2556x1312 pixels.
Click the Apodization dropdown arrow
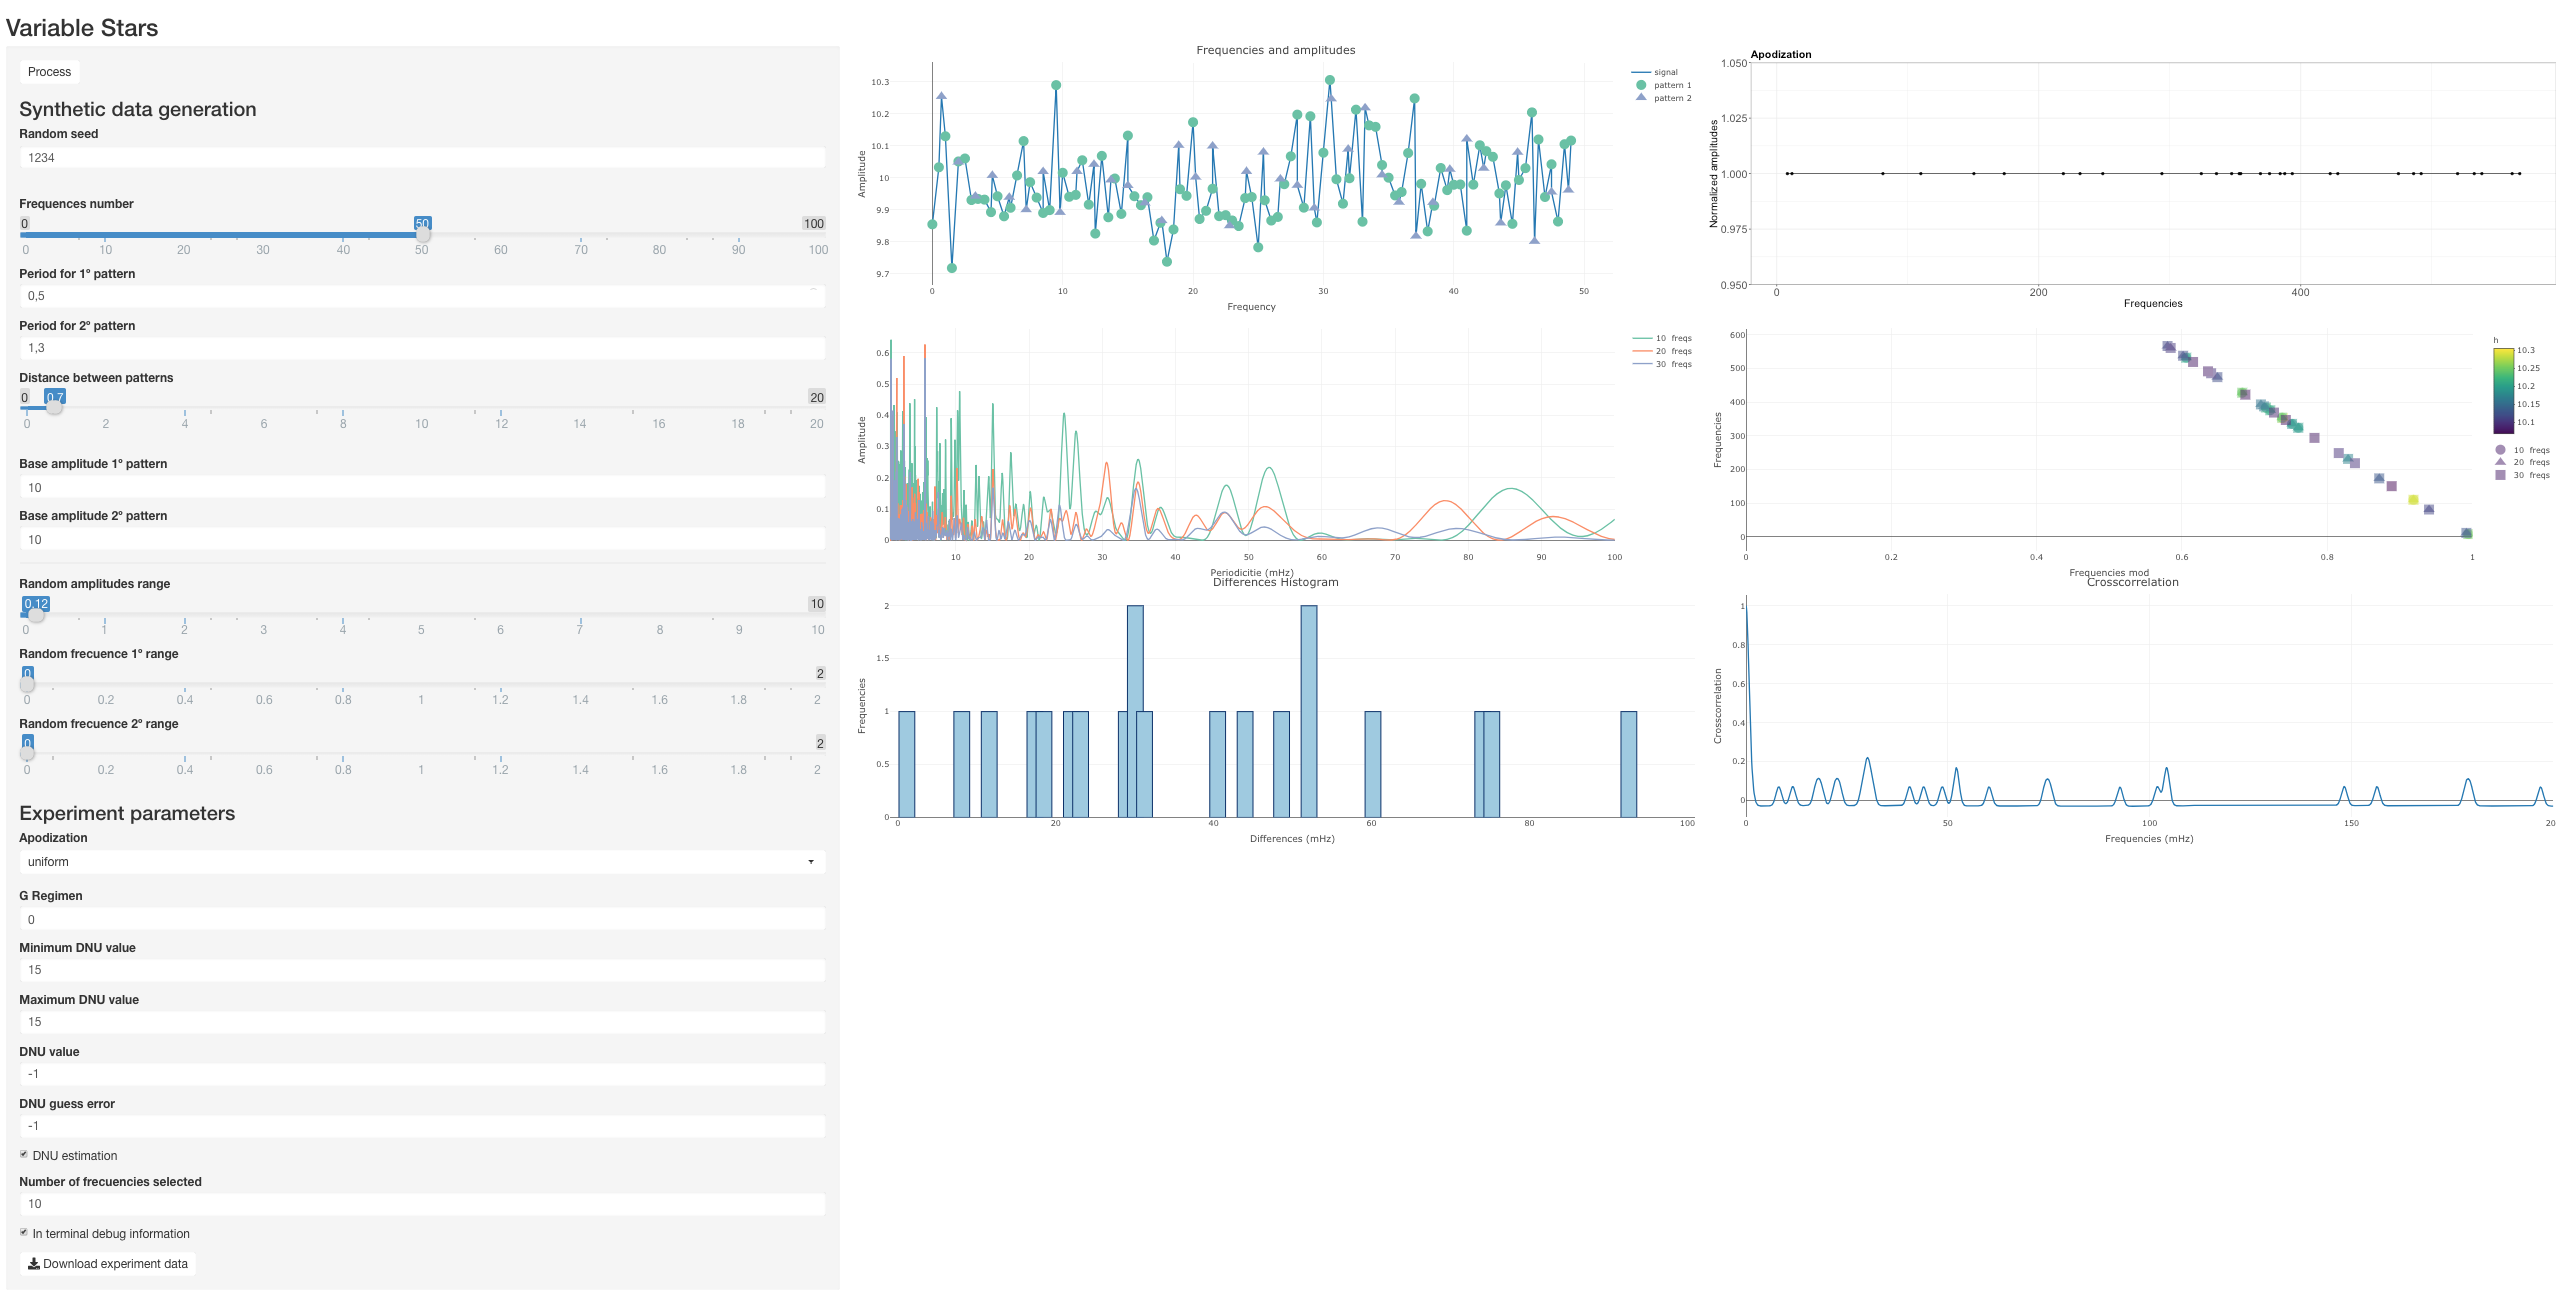tap(810, 862)
